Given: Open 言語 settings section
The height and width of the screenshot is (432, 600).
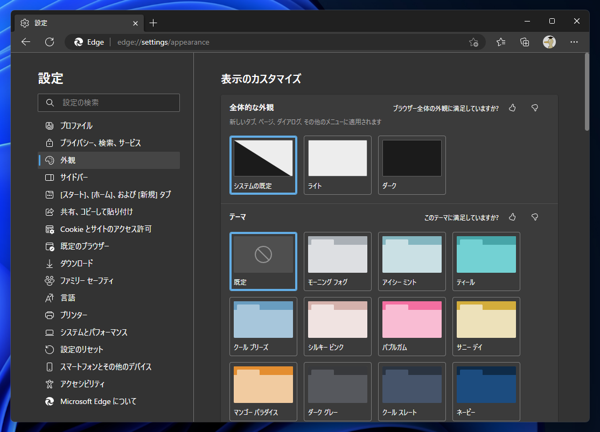Looking at the screenshot, I should coord(109,298).
